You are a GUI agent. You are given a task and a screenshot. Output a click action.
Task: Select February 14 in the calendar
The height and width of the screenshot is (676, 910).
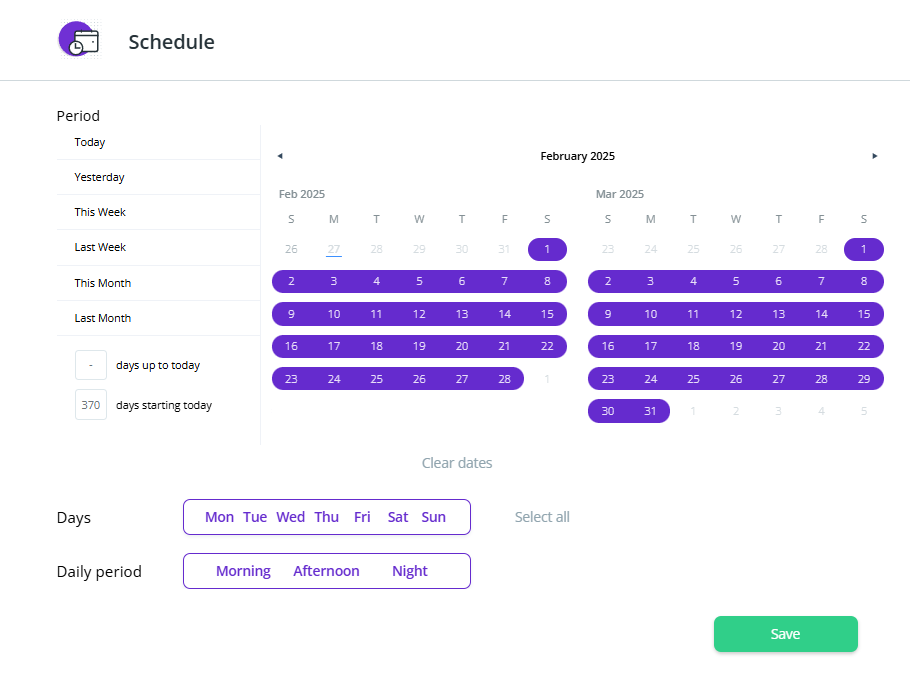[x=505, y=314]
